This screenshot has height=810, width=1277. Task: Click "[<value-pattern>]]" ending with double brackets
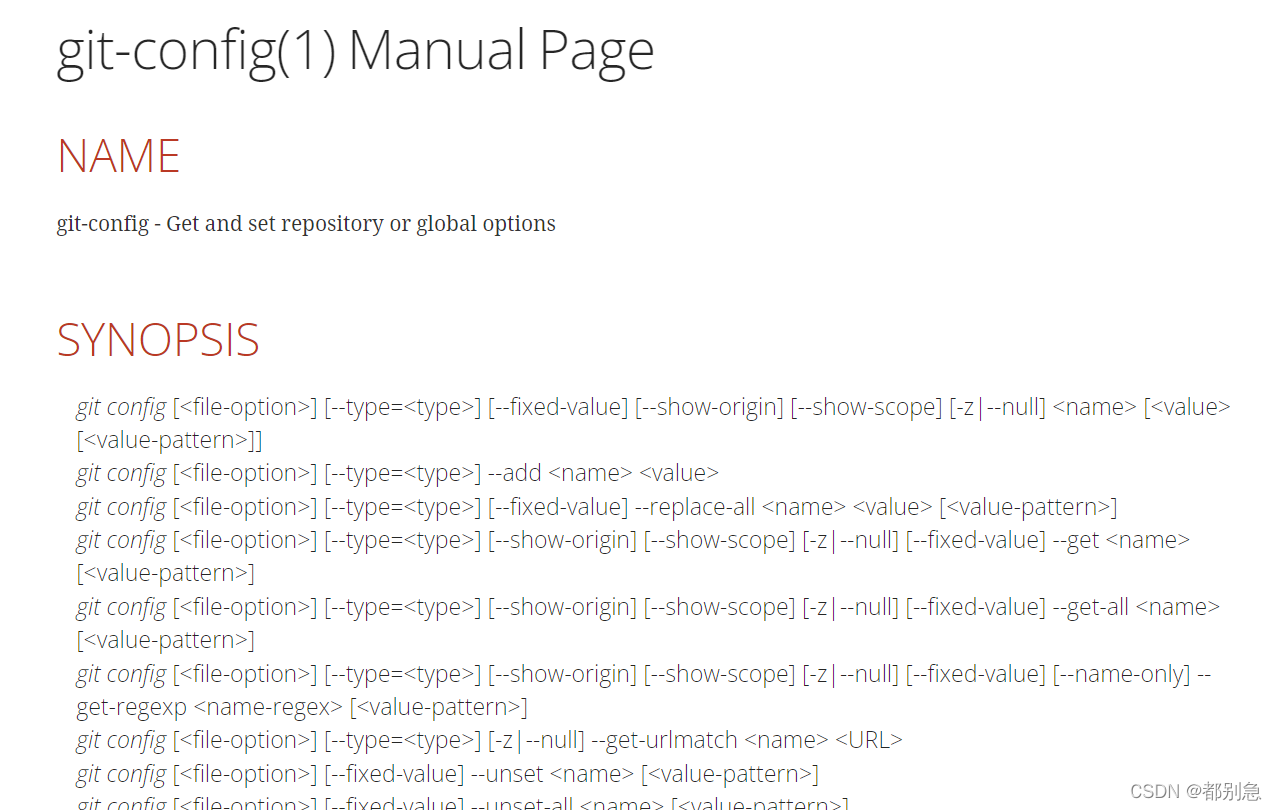[x=169, y=440]
